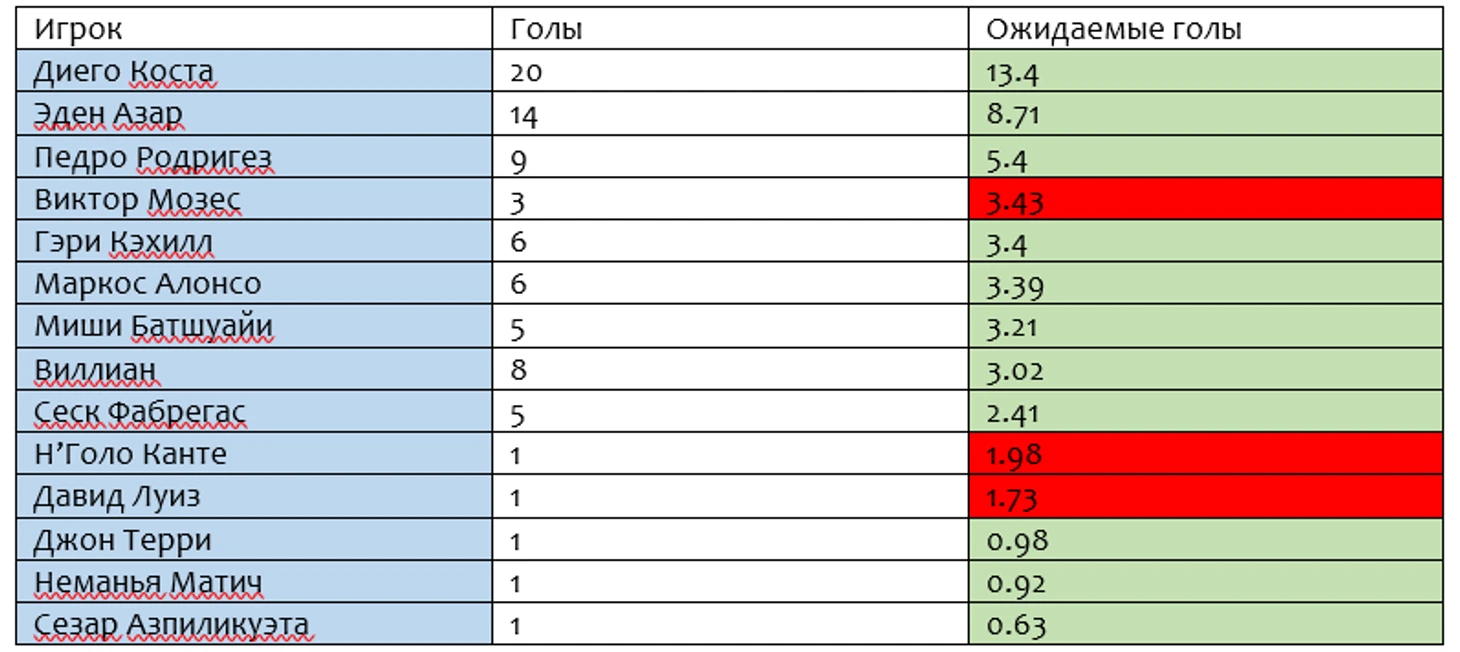Click the green cell showing 0.63

[x=1205, y=625]
